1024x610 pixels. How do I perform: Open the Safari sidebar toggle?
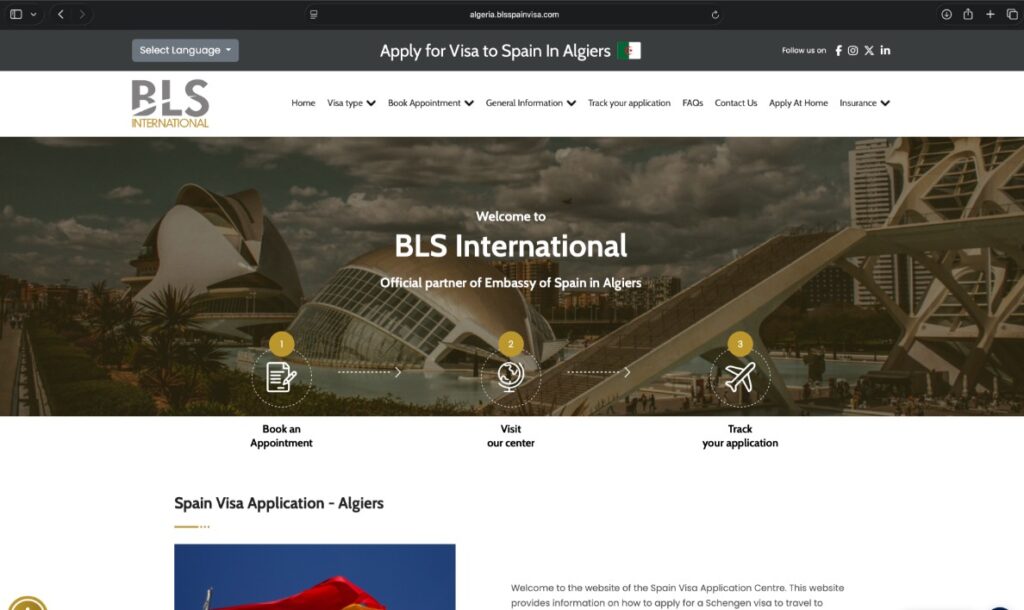[16, 14]
